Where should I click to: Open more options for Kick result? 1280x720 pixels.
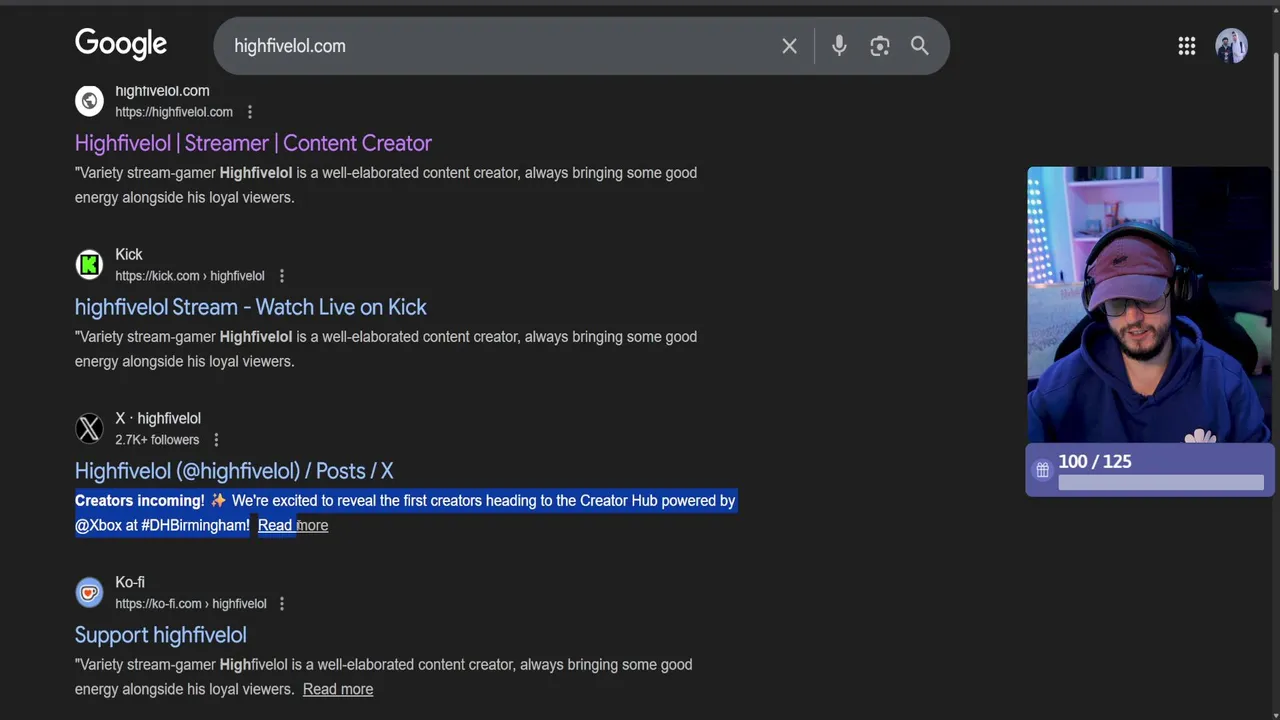pyautogui.click(x=282, y=276)
